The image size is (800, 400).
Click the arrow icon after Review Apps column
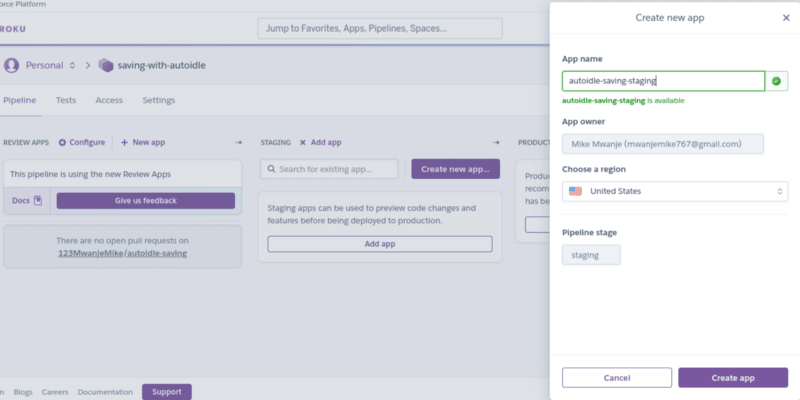point(238,143)
